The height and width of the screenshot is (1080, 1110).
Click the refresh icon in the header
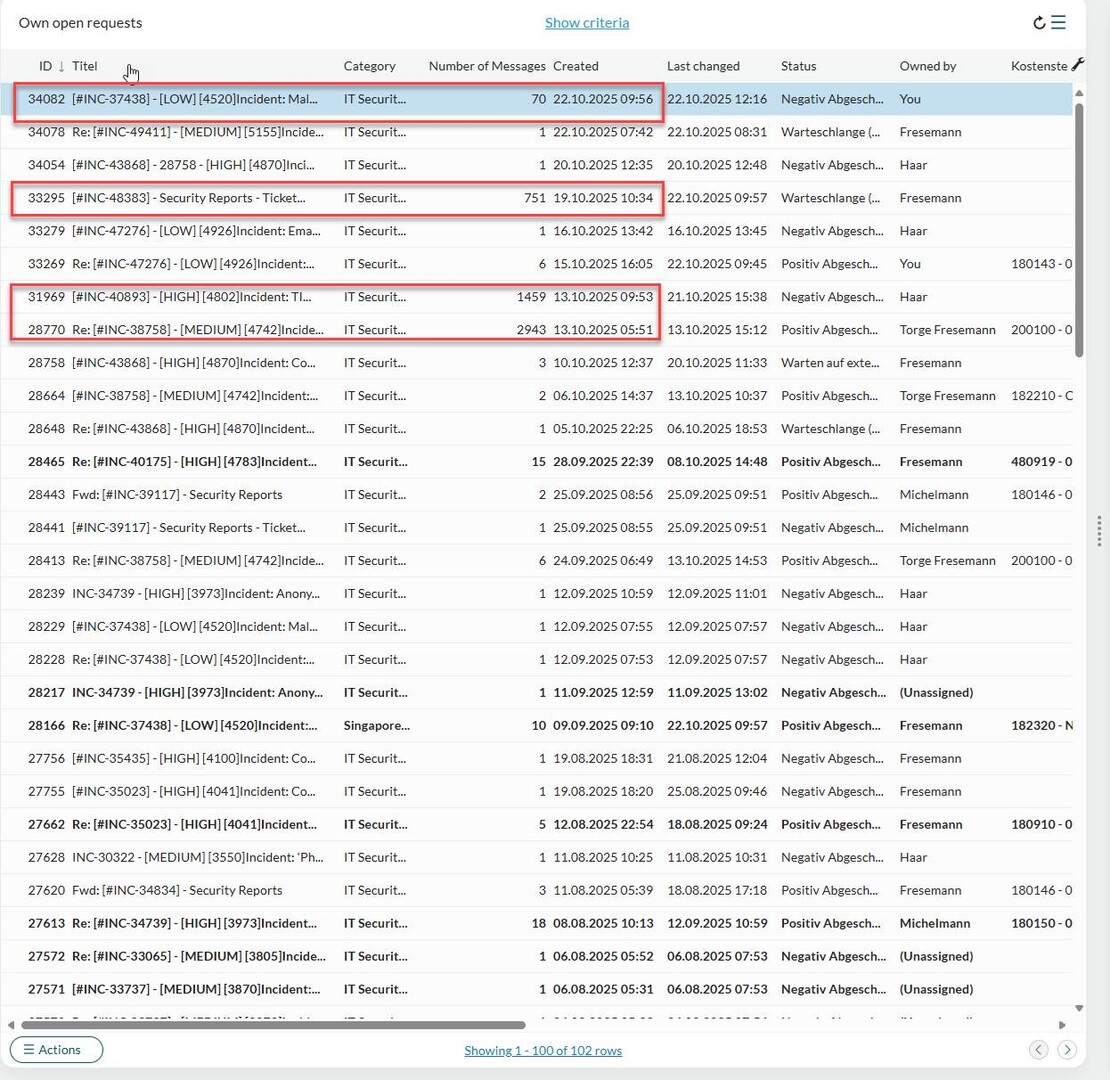[x=1039, y=23]
